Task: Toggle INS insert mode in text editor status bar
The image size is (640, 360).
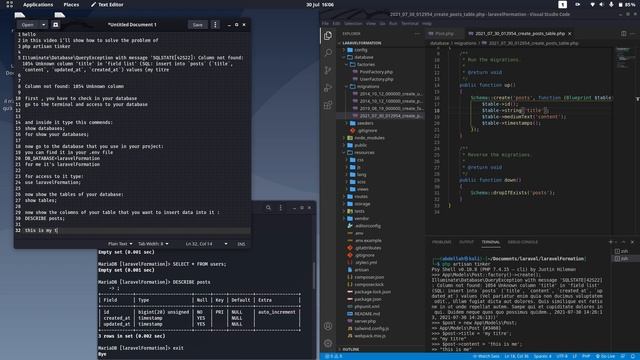Action: coord(241,244)
